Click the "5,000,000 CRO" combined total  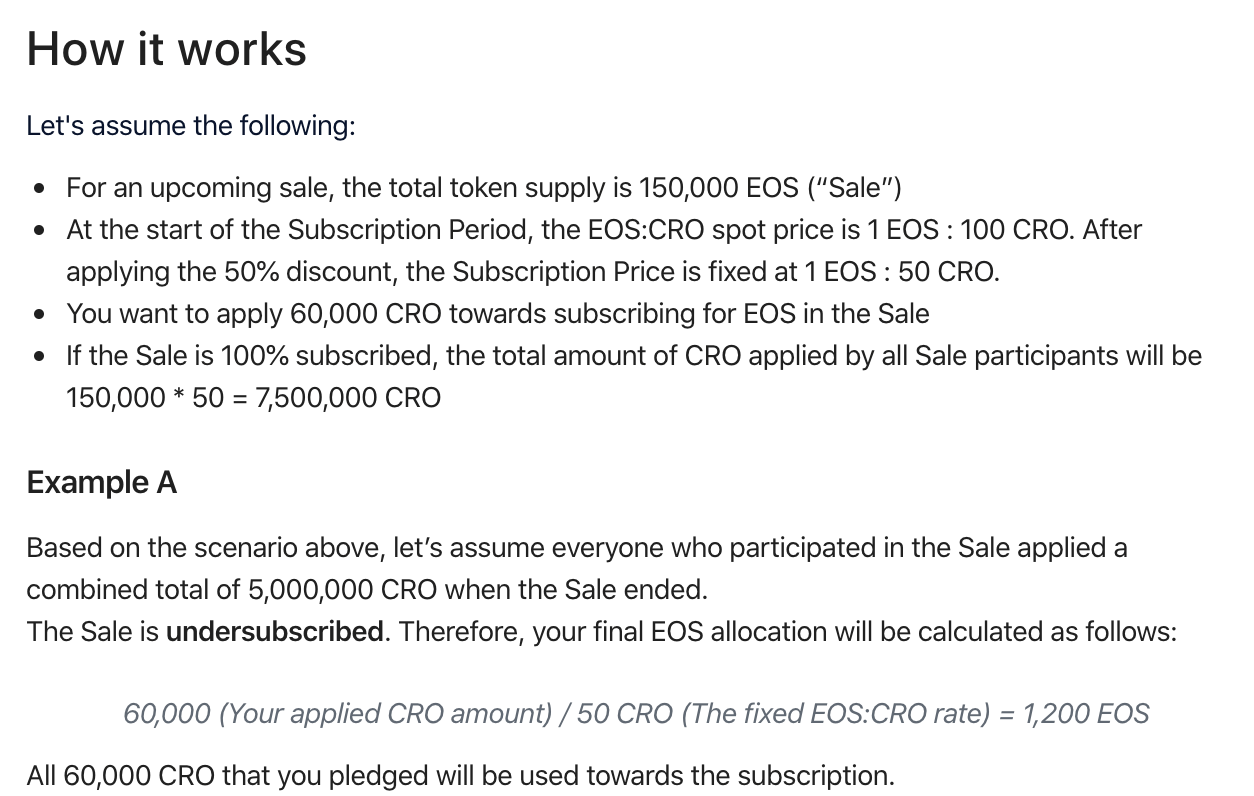coord(342,590)
